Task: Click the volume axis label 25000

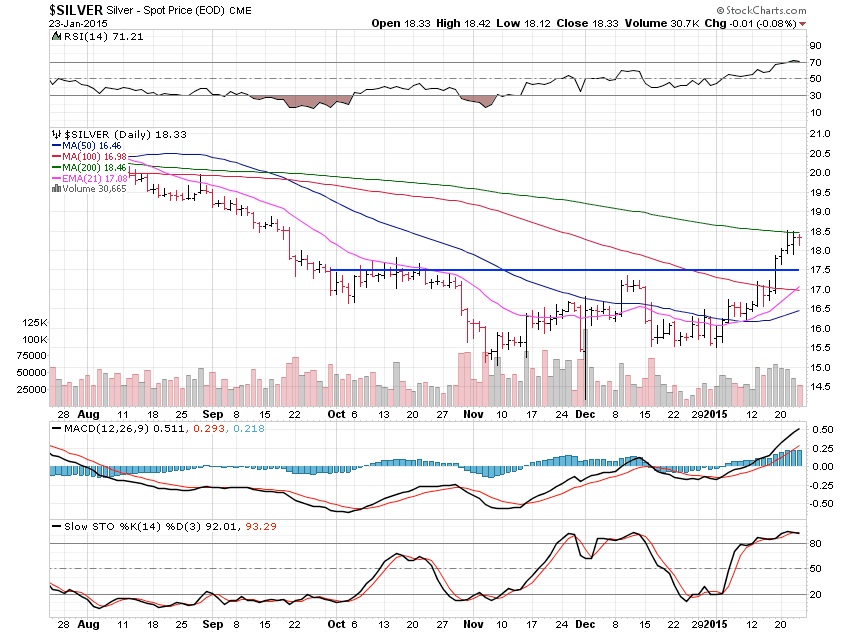Action: click(x=32, y=389)
